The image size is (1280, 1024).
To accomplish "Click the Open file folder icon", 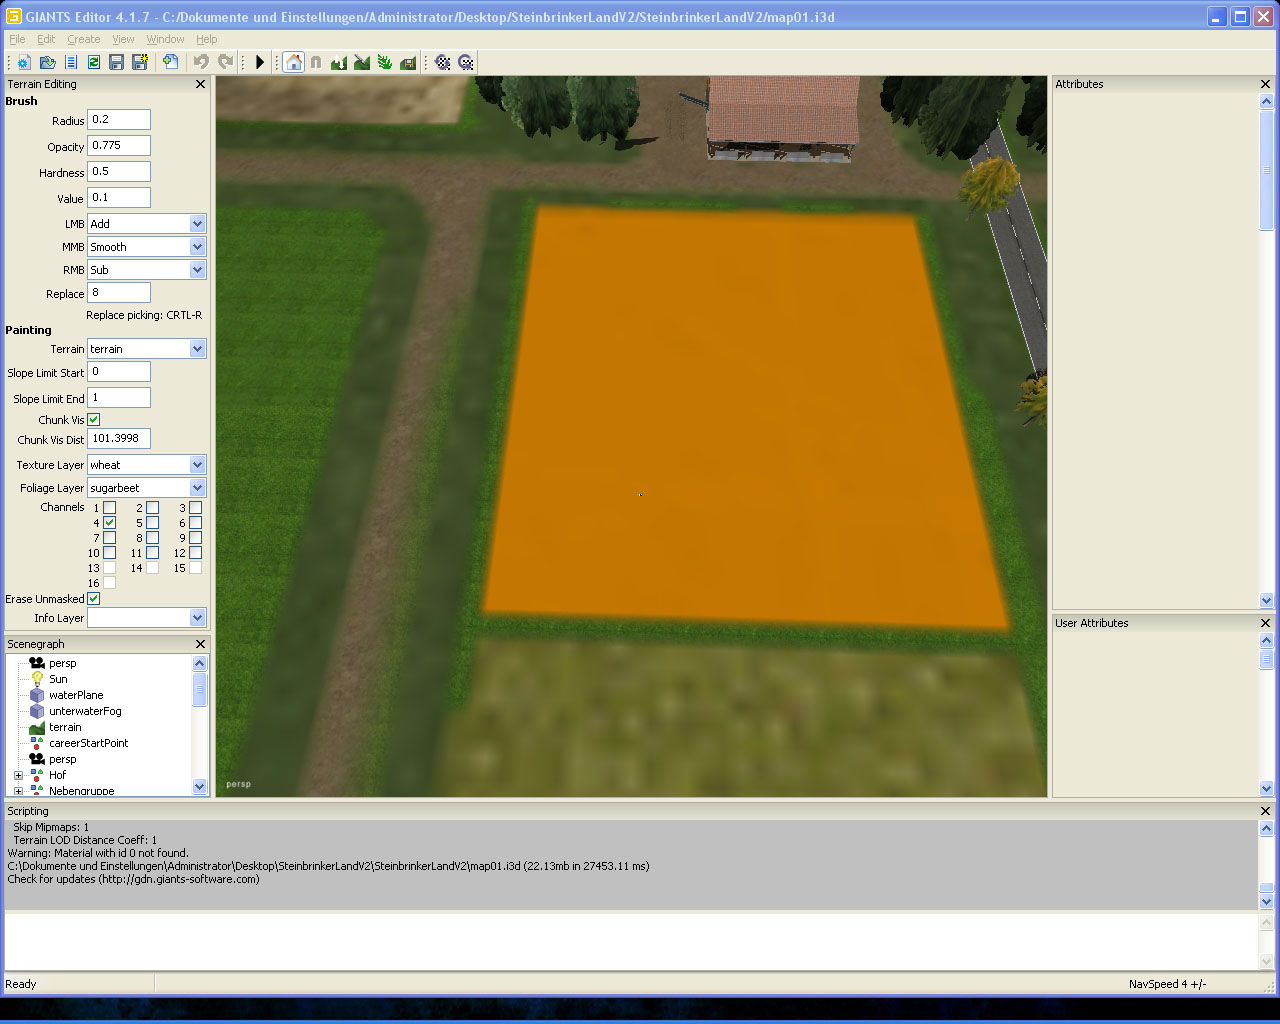I will [47, 62].
